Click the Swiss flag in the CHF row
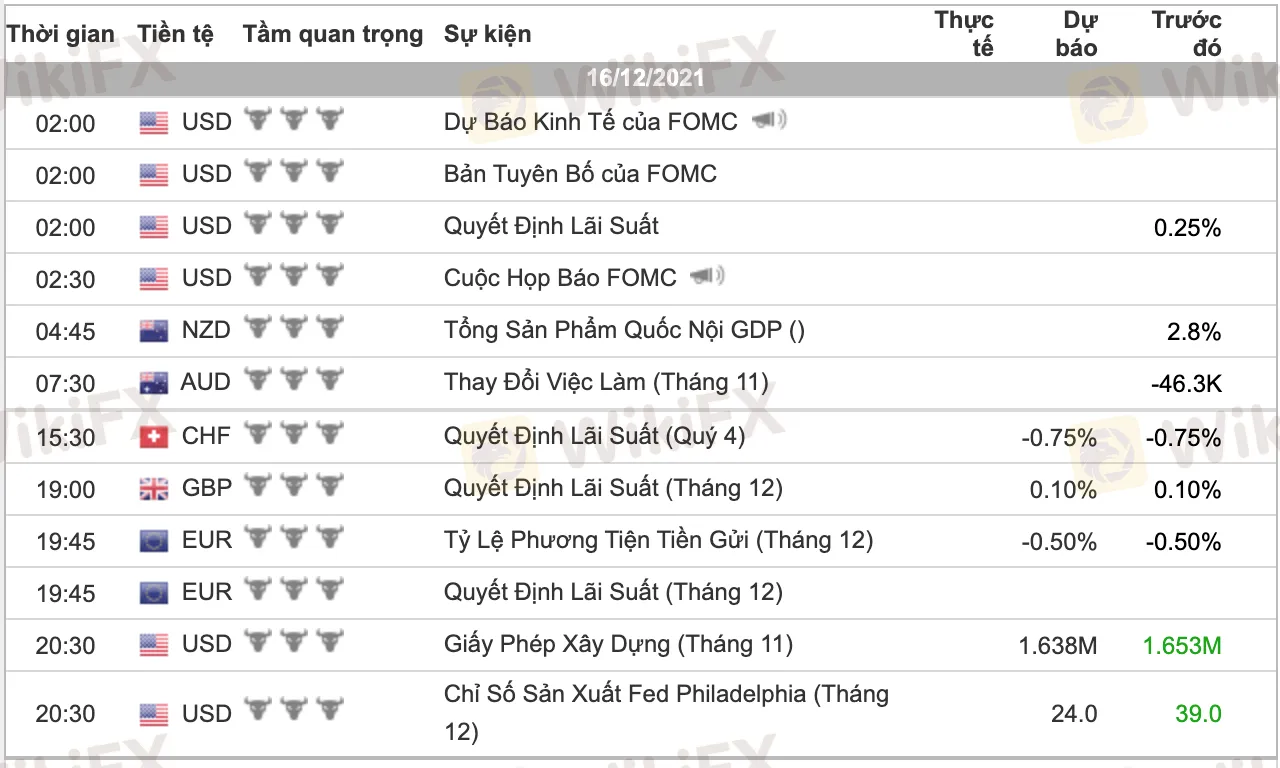 click(154, 437)
